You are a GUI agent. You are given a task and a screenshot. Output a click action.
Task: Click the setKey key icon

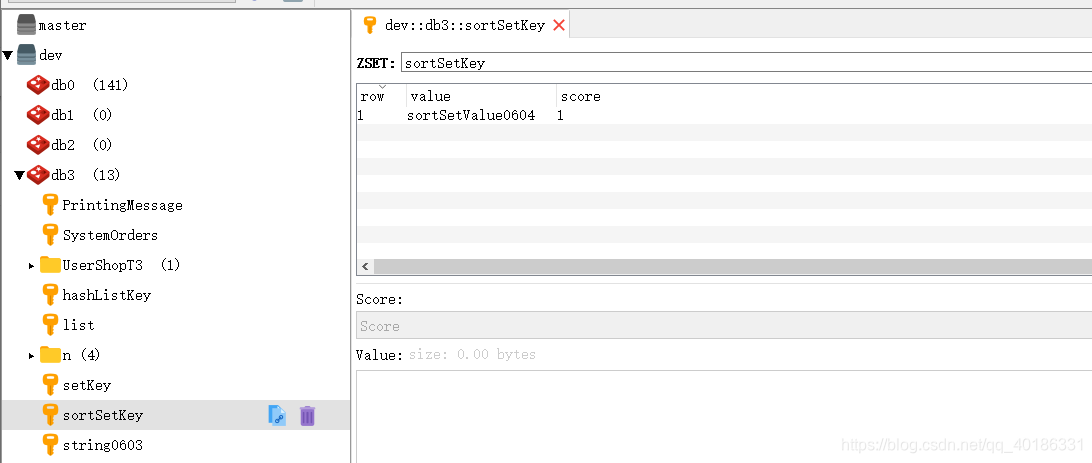coord(50,384)
